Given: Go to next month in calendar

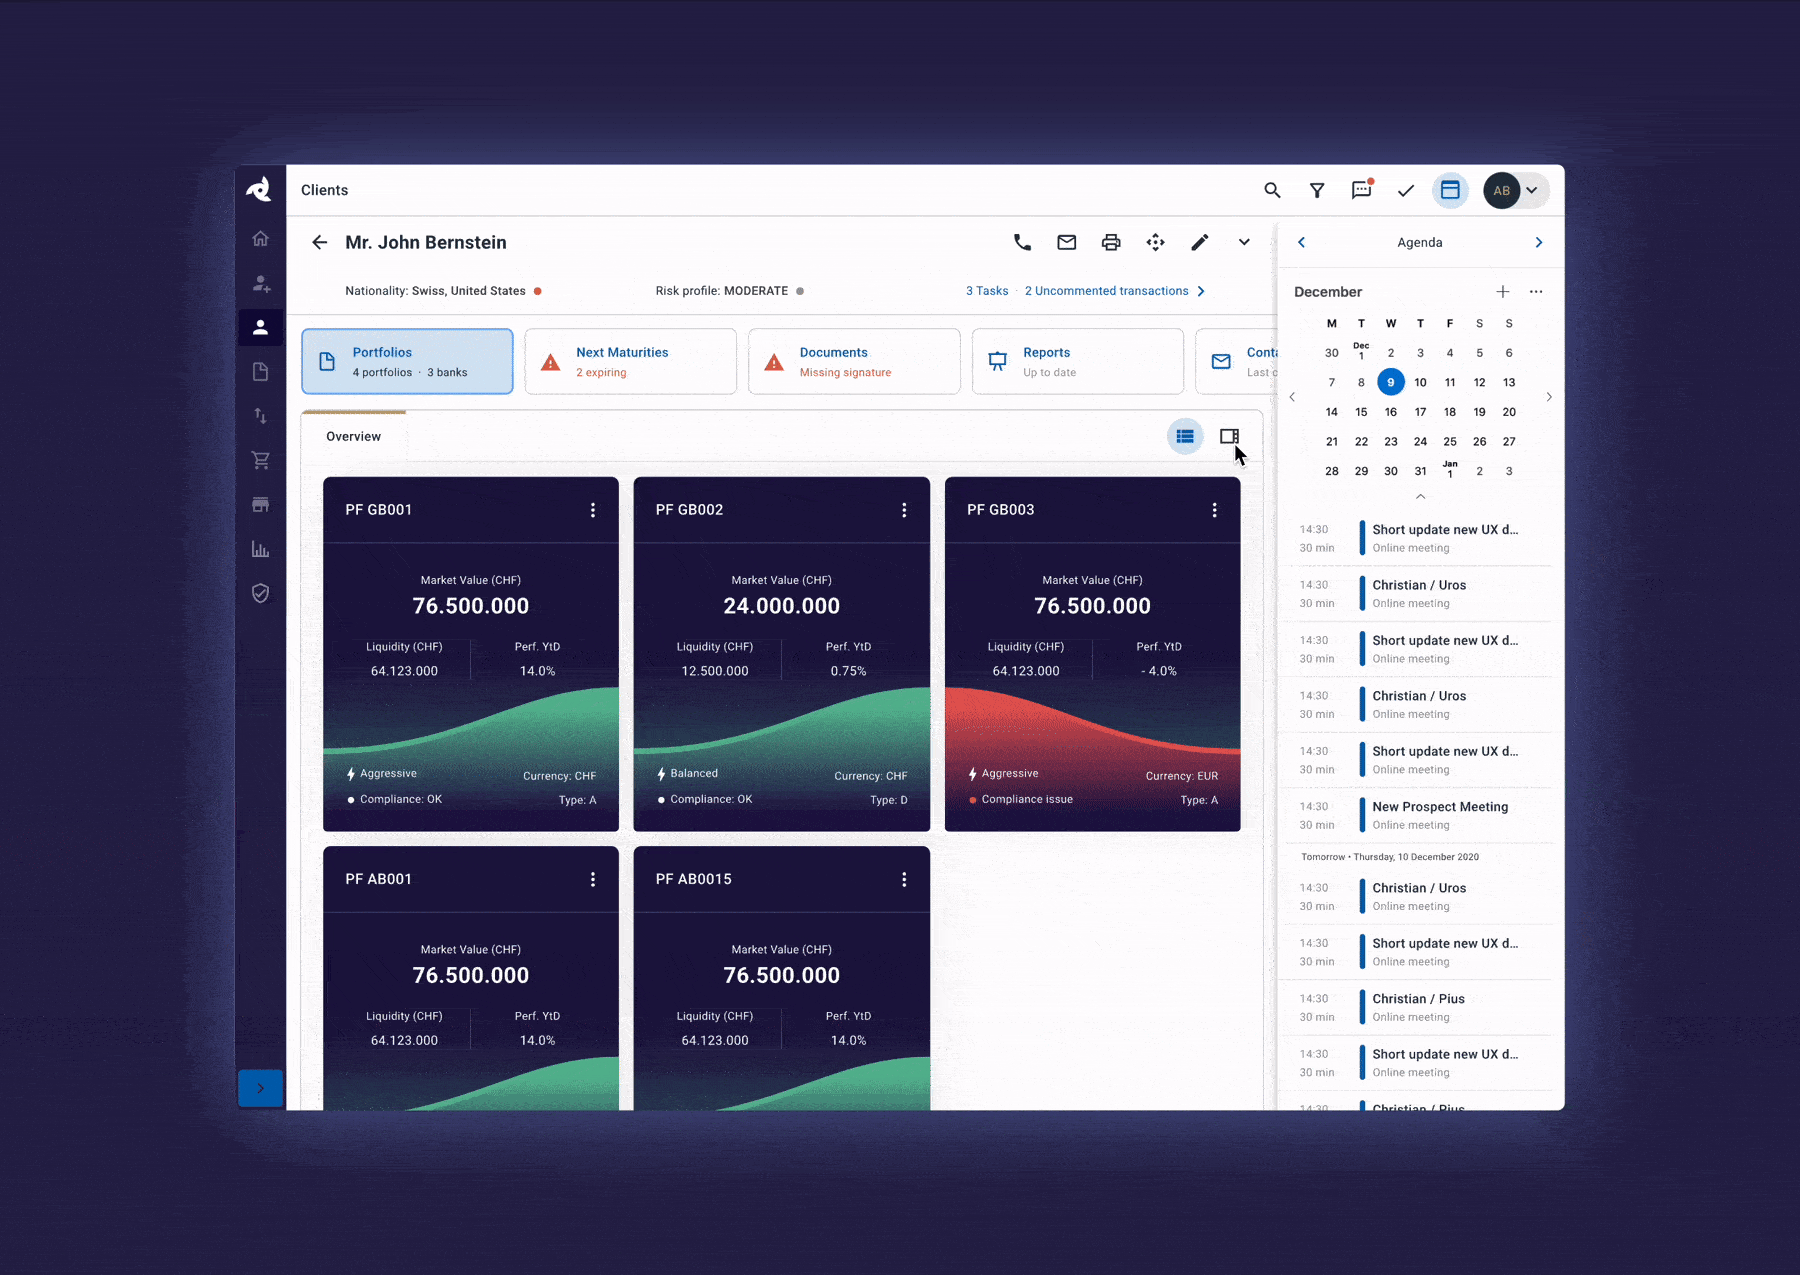Looking at the screenshot, I should point(1549,397).
